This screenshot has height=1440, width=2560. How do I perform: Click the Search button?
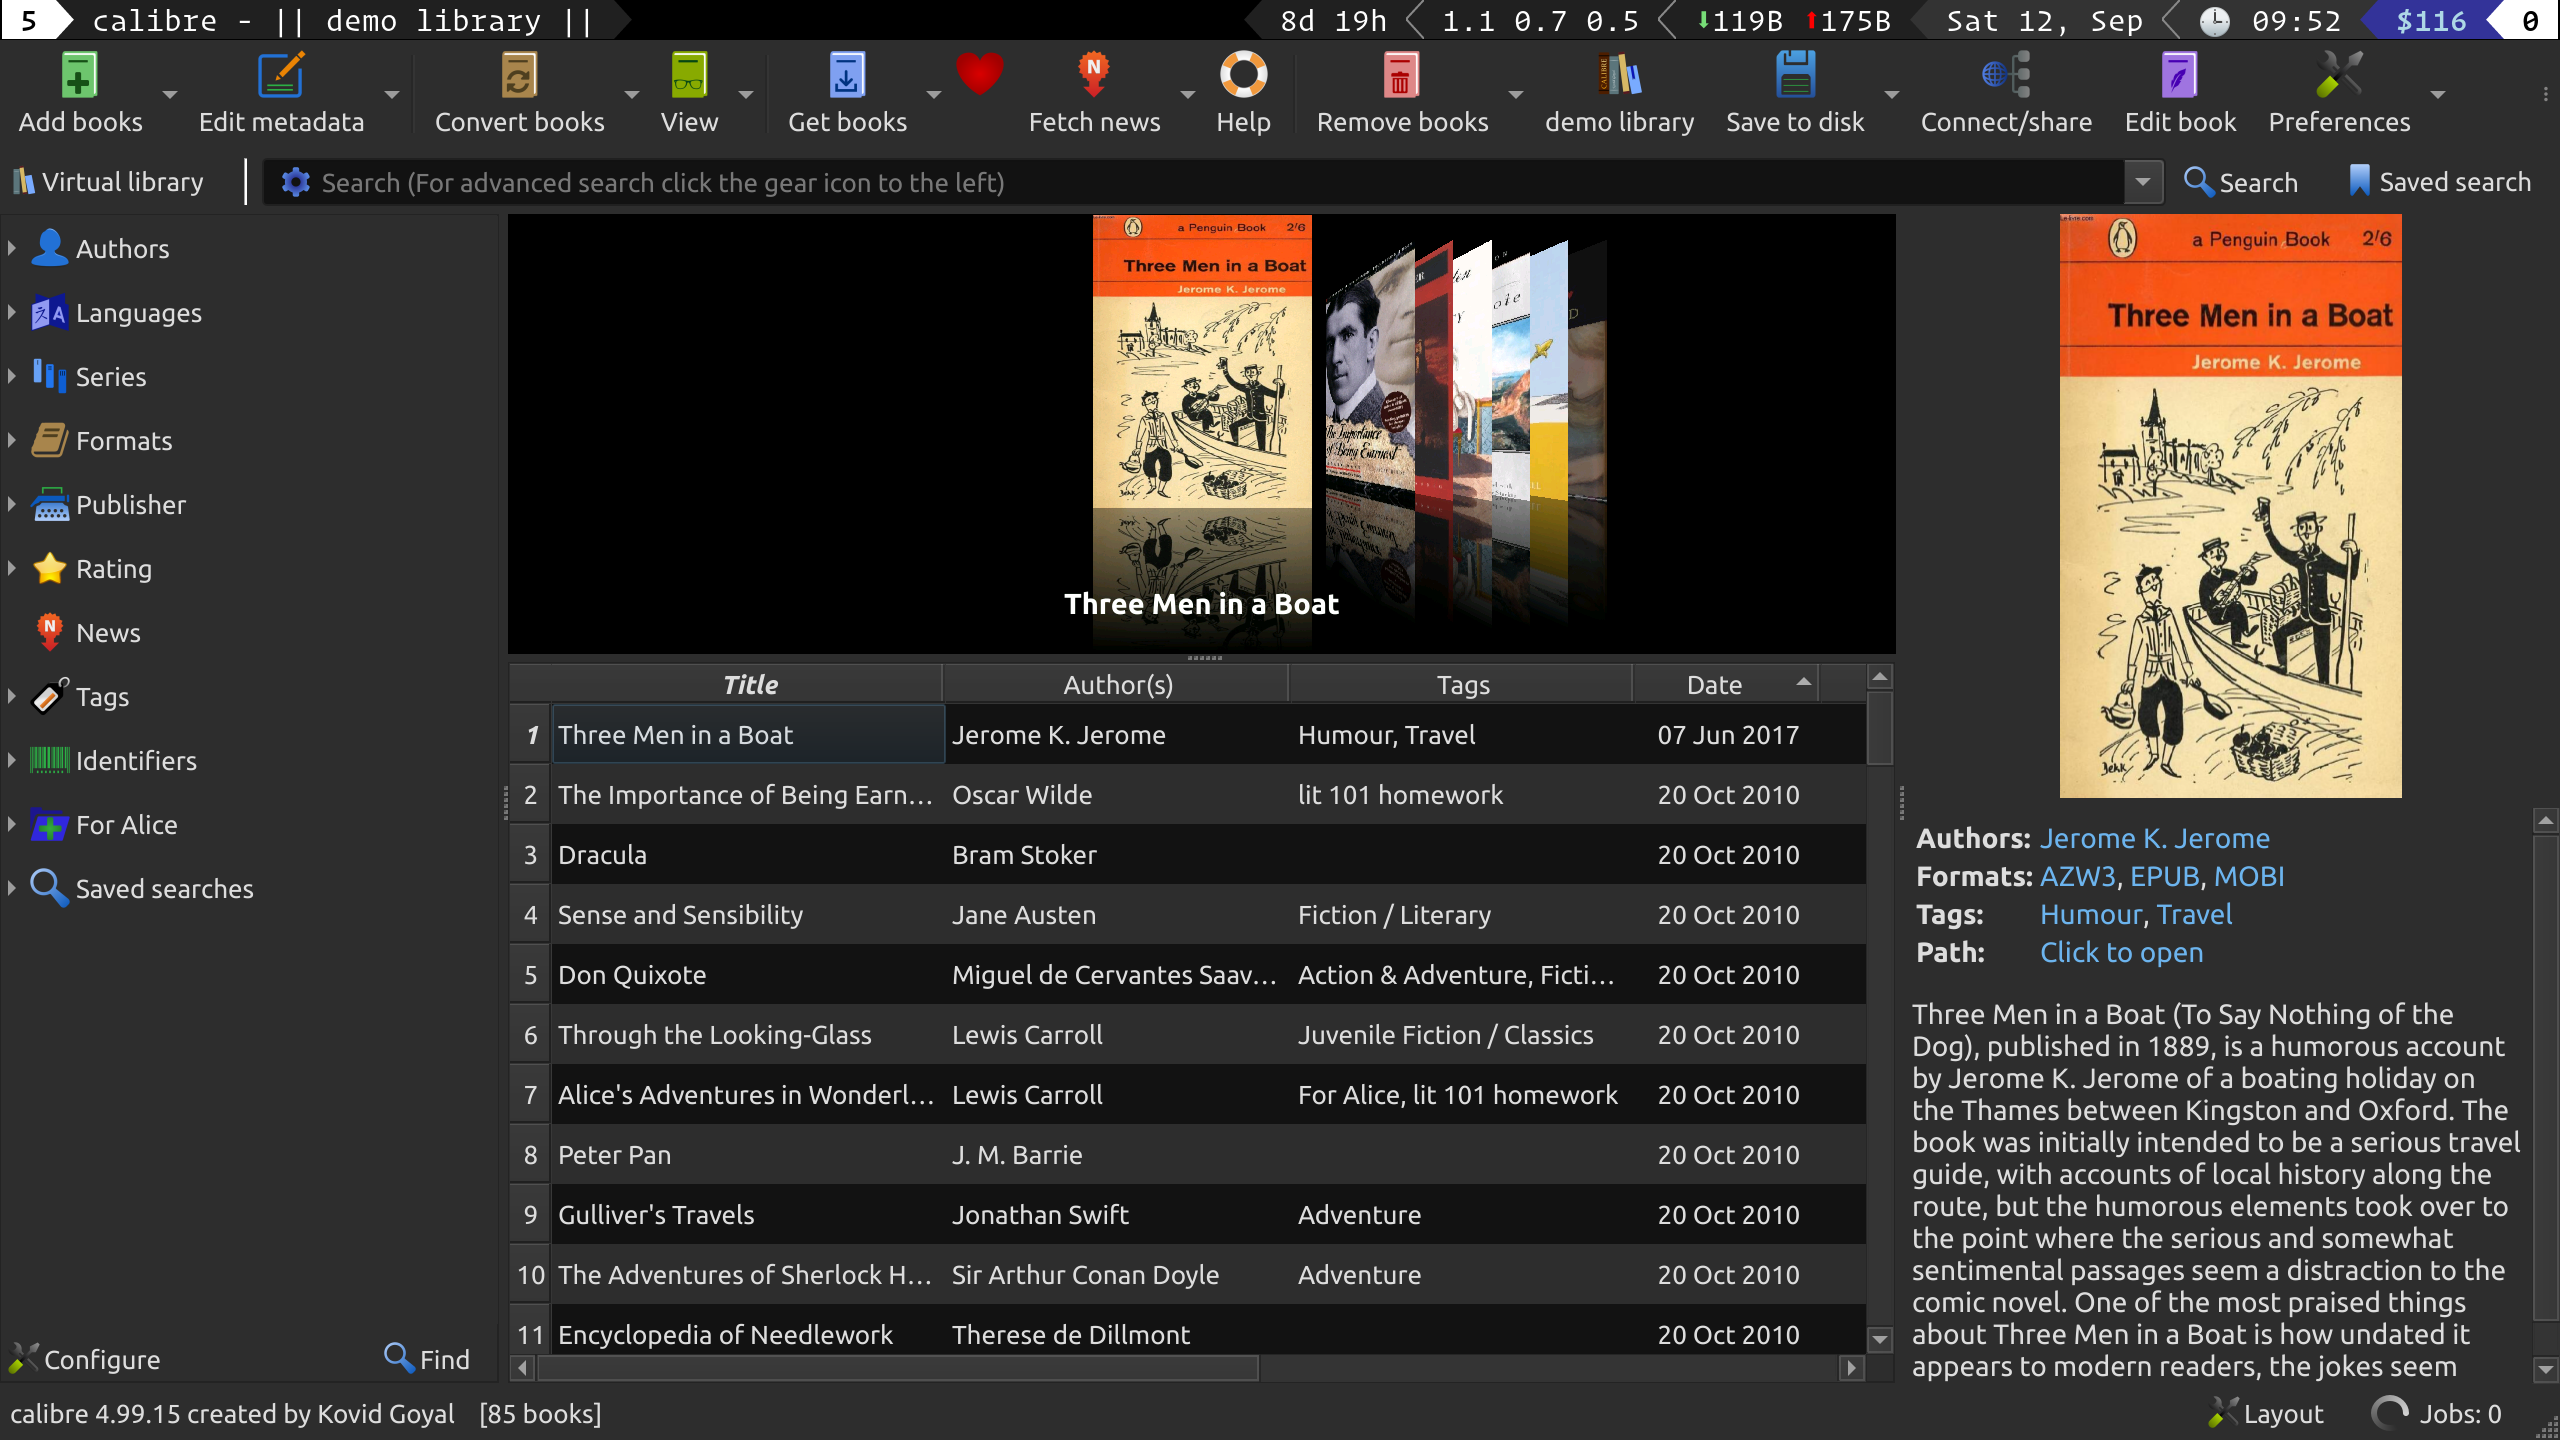(x=2241, y=182)
